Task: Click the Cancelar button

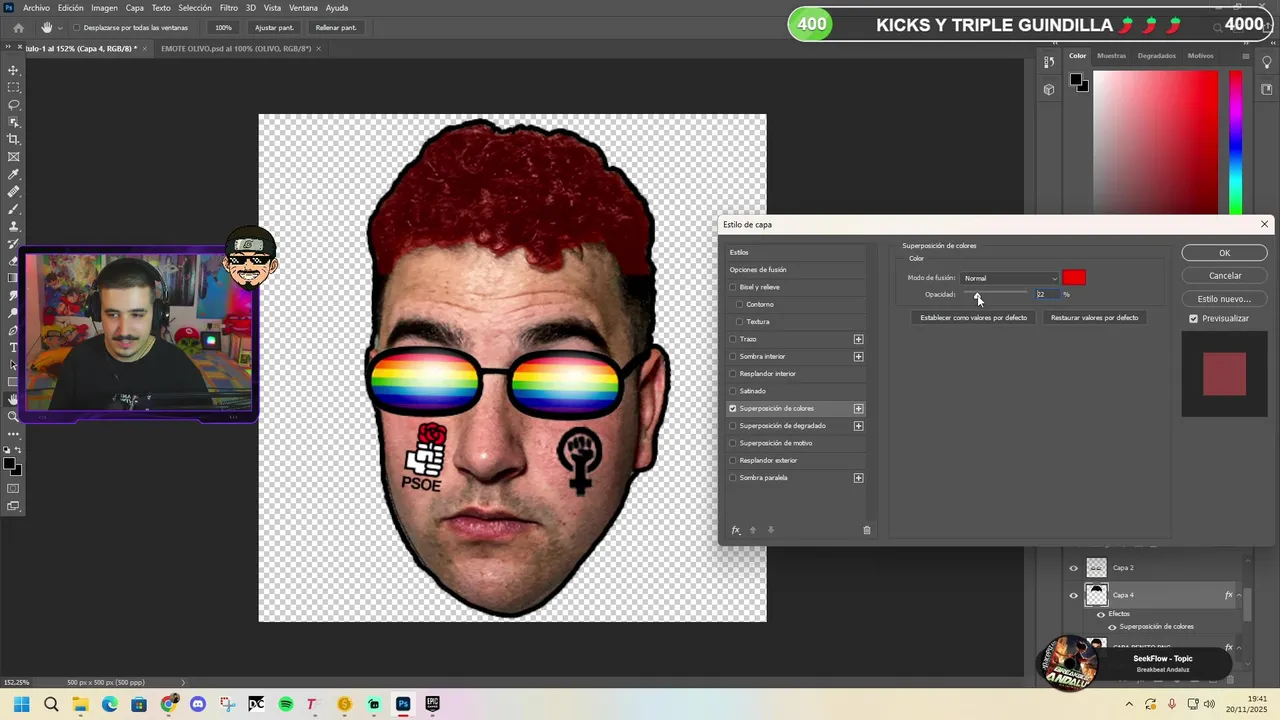Action: click(1224, 276)
